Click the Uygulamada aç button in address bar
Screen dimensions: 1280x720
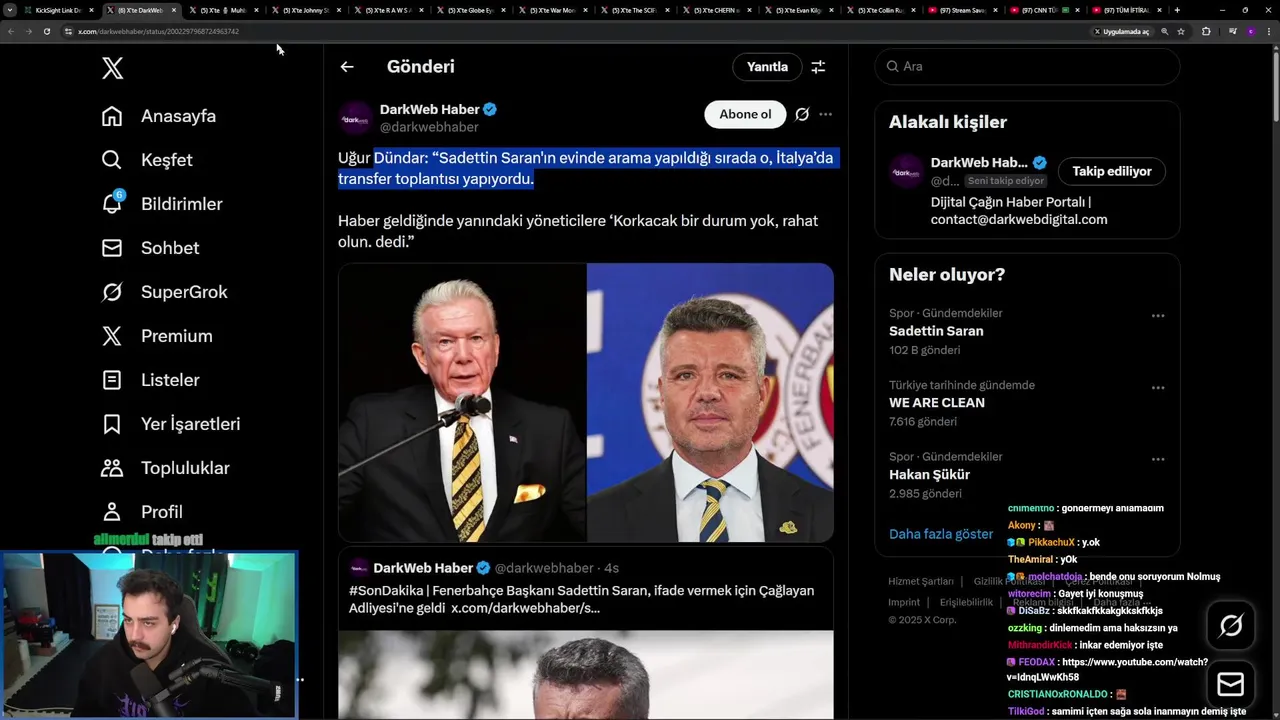(1122, 31)
